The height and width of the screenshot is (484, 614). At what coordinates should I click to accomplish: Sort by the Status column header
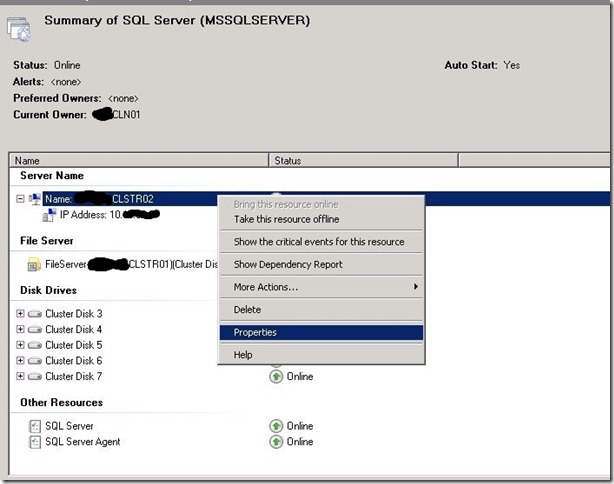363,161
